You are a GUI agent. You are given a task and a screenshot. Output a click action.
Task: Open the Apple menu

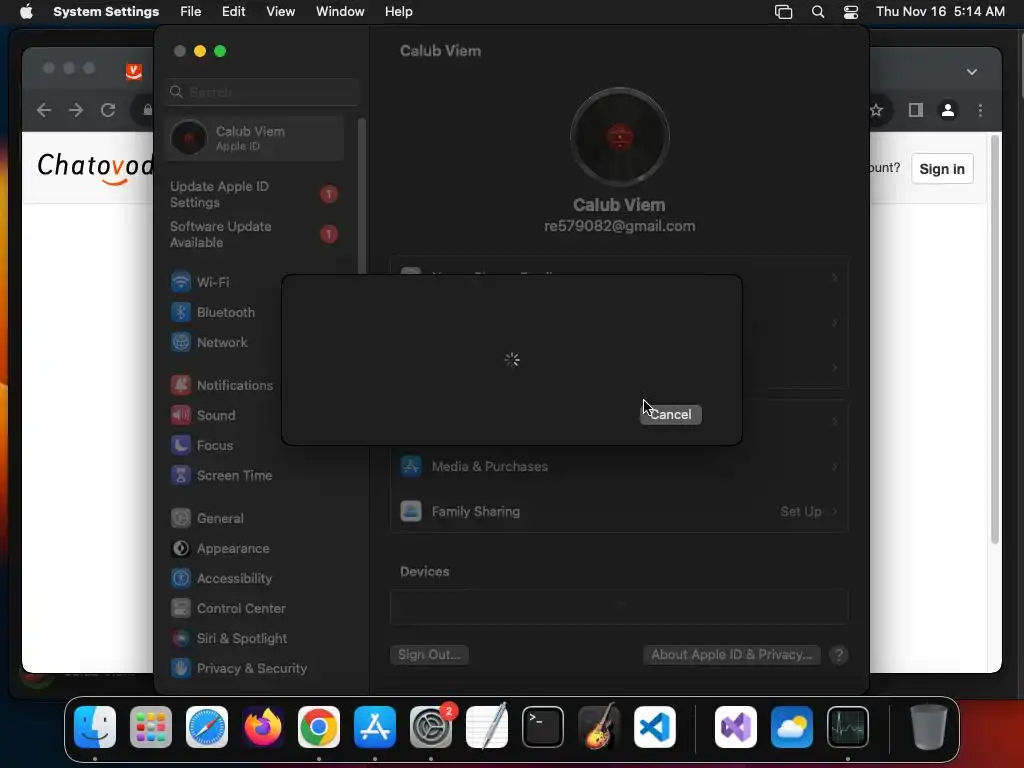[26, 12]
